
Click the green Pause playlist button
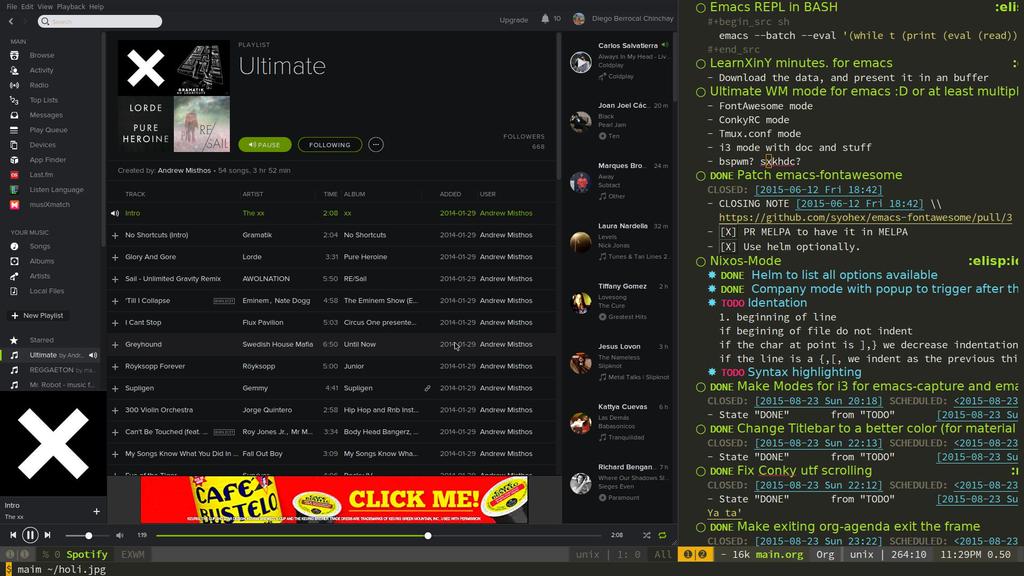coord(264,145)
